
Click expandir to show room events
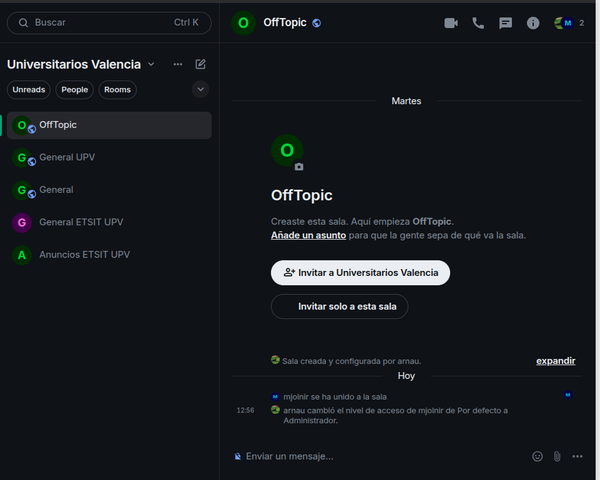[556, 361]
